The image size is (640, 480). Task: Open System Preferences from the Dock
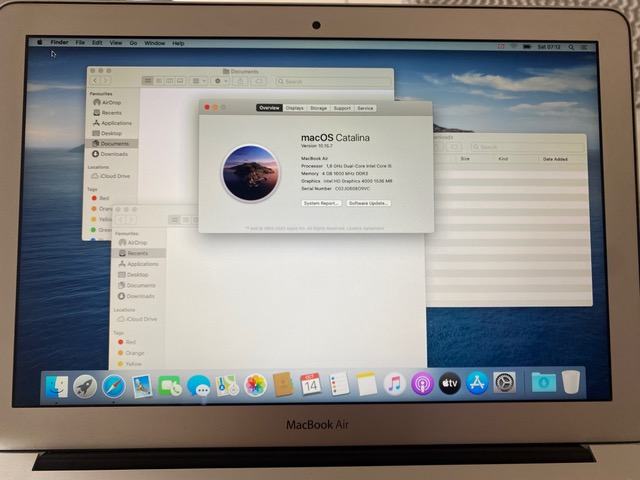(504, 383)
